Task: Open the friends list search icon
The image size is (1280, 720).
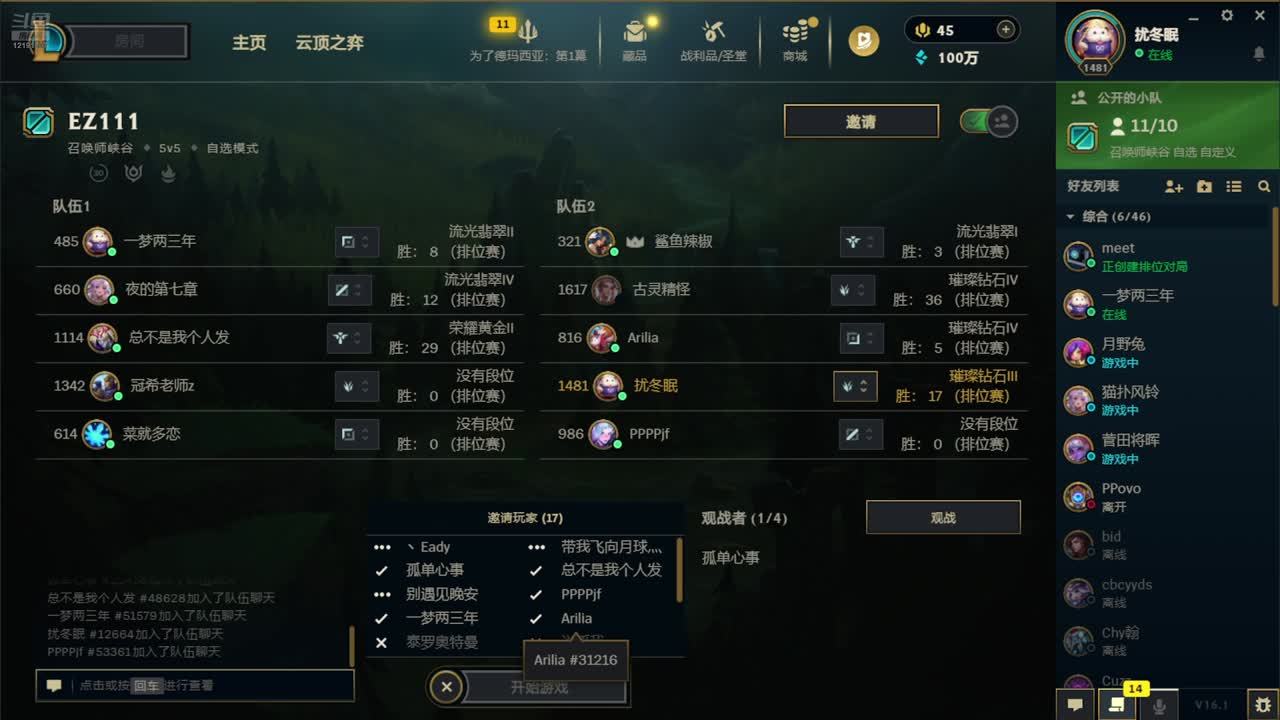Action: (1264, 187)
